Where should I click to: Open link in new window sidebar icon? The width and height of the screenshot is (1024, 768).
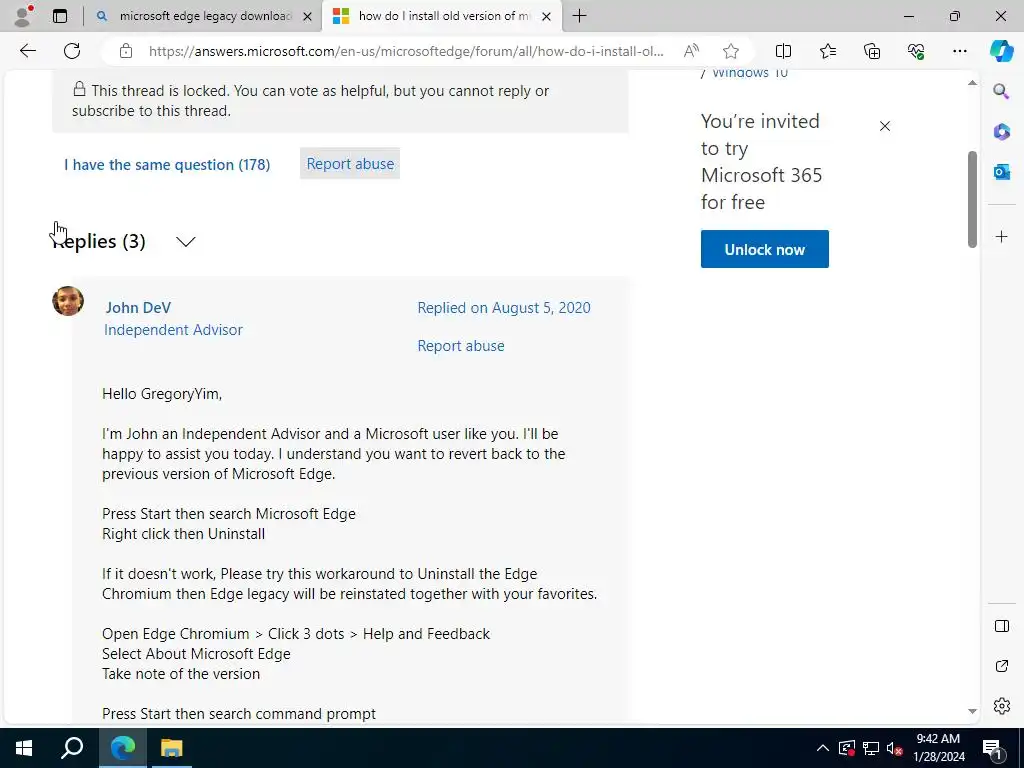pyautogui.click(x=1001, y=666)
